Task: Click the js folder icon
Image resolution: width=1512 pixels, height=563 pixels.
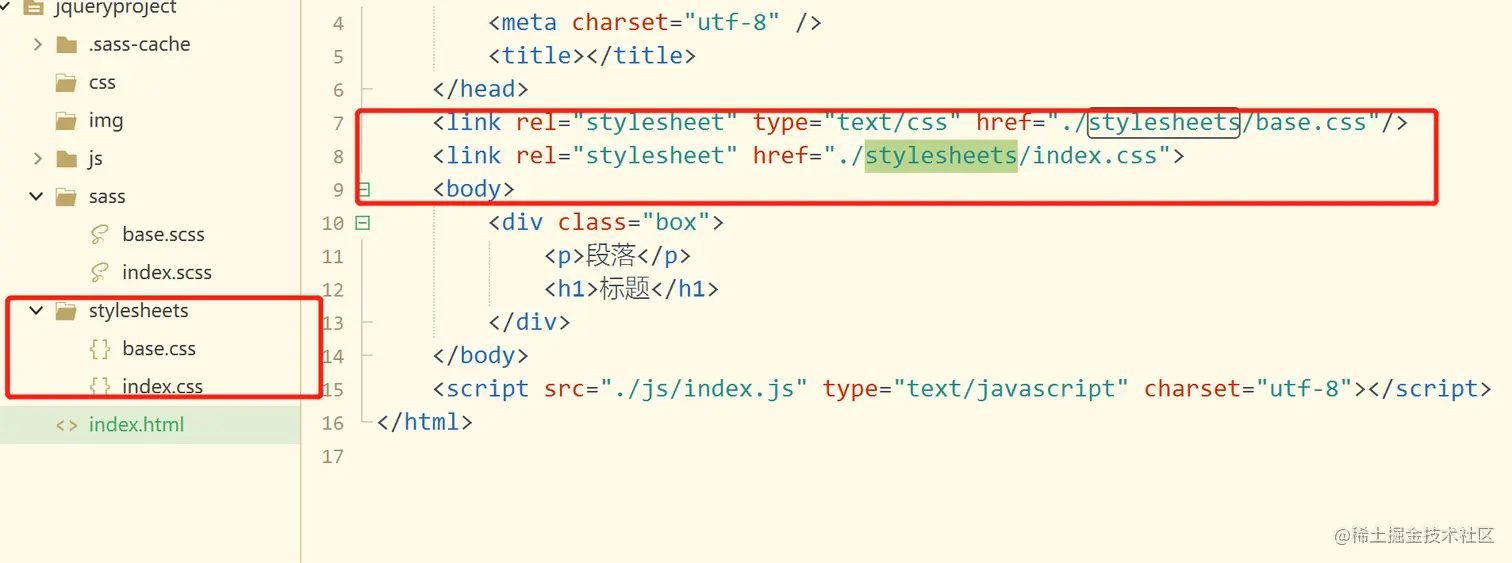Action: [67, 158]
